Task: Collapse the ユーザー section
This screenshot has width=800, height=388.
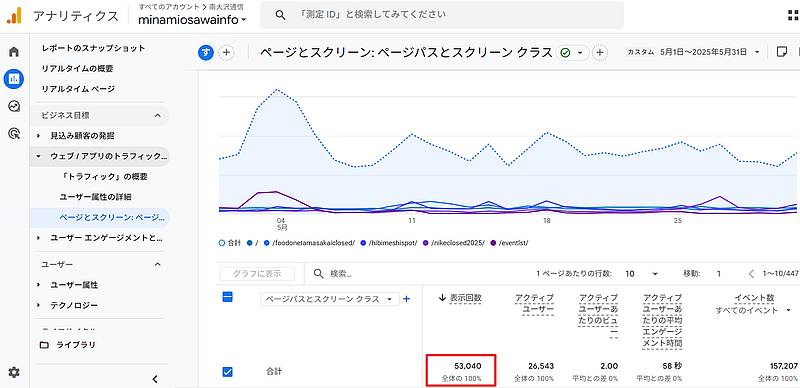Action: coord(158,264)
